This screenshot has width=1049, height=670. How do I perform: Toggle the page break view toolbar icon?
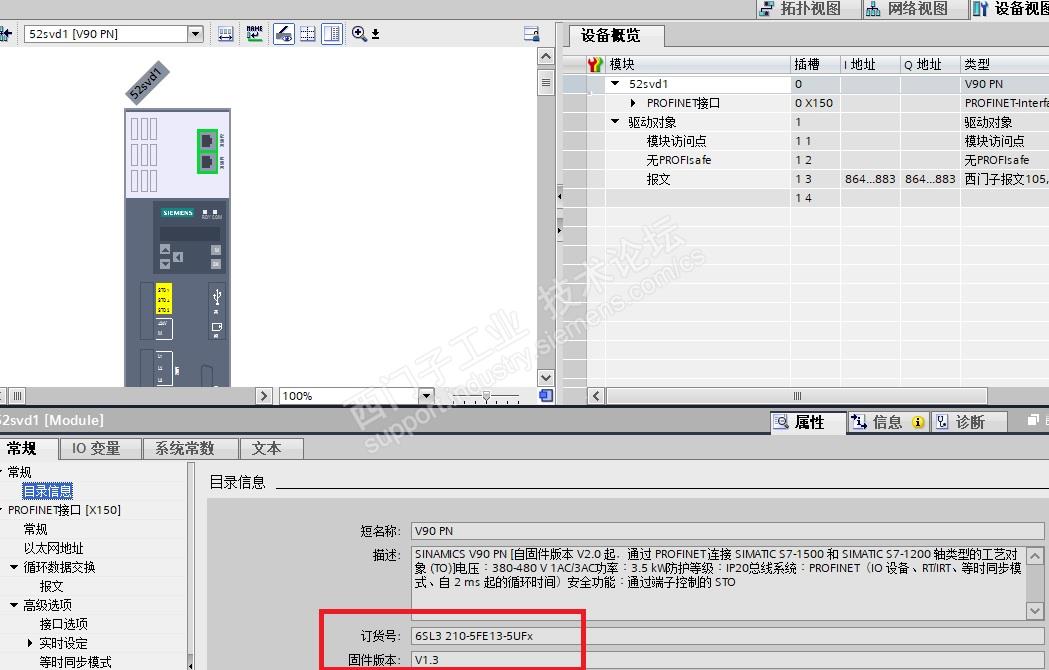(x=332, y=33)
